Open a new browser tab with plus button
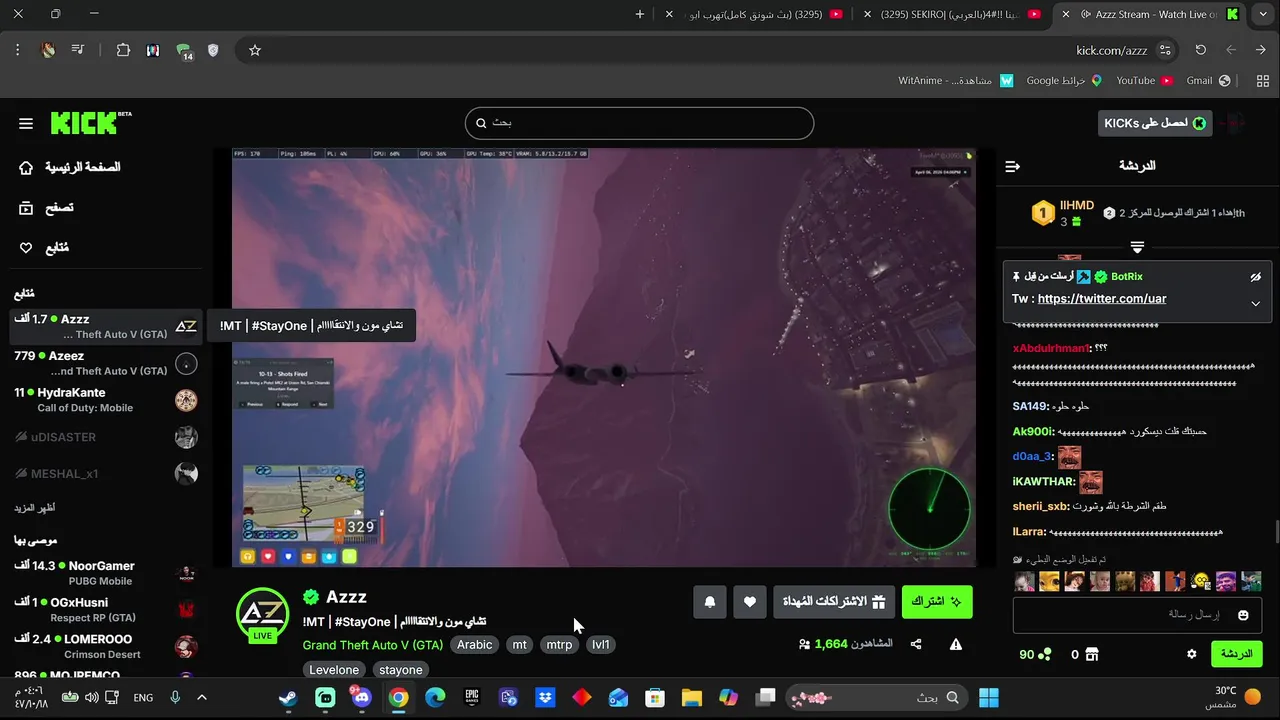Image resolution: width=1280 pixels, height=720 pixels. 640,14
